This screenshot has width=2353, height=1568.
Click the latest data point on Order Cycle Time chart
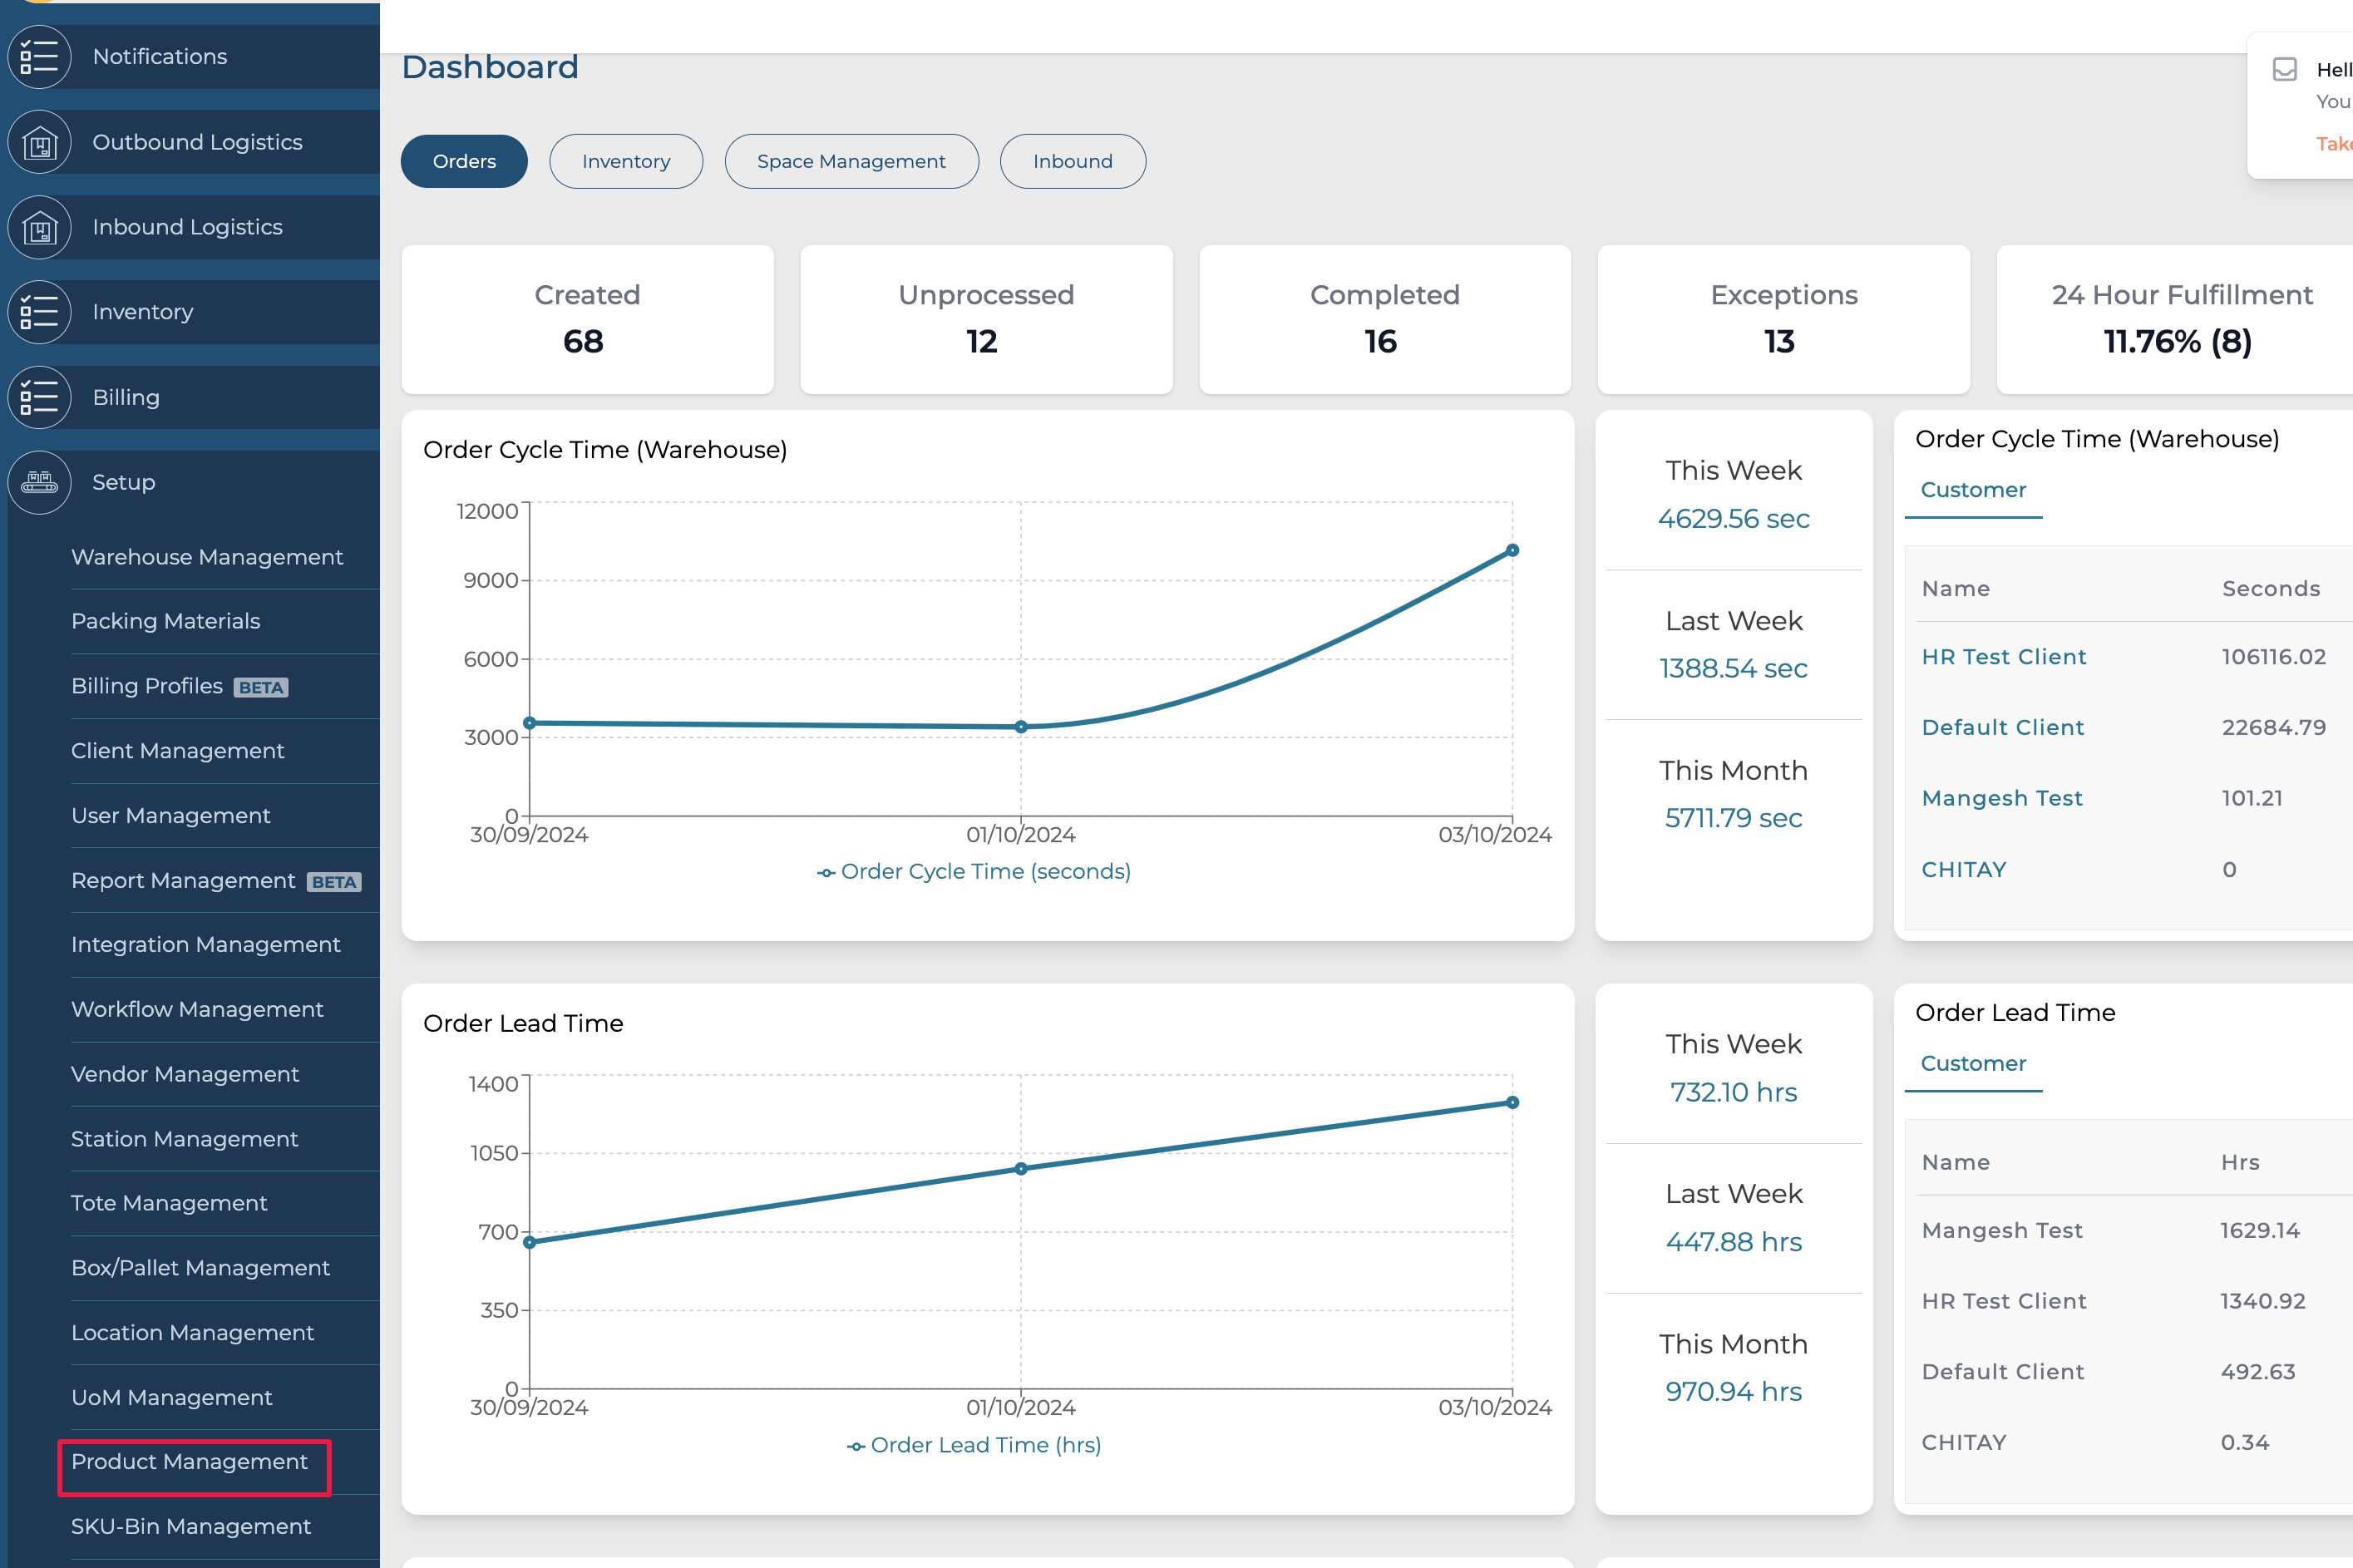pyautogui.click(x=1512, y=549)
